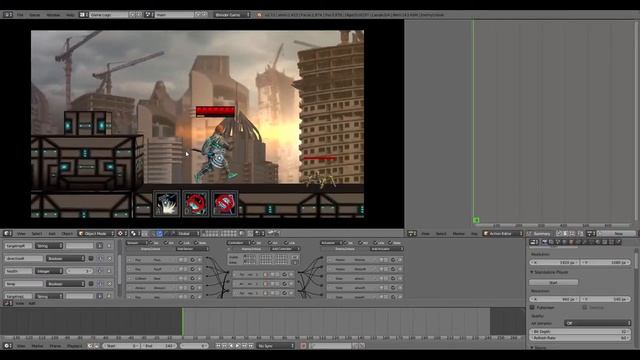Toggle the Sensors Sel checkbox

pyautogui.click(x=151, y=243)
